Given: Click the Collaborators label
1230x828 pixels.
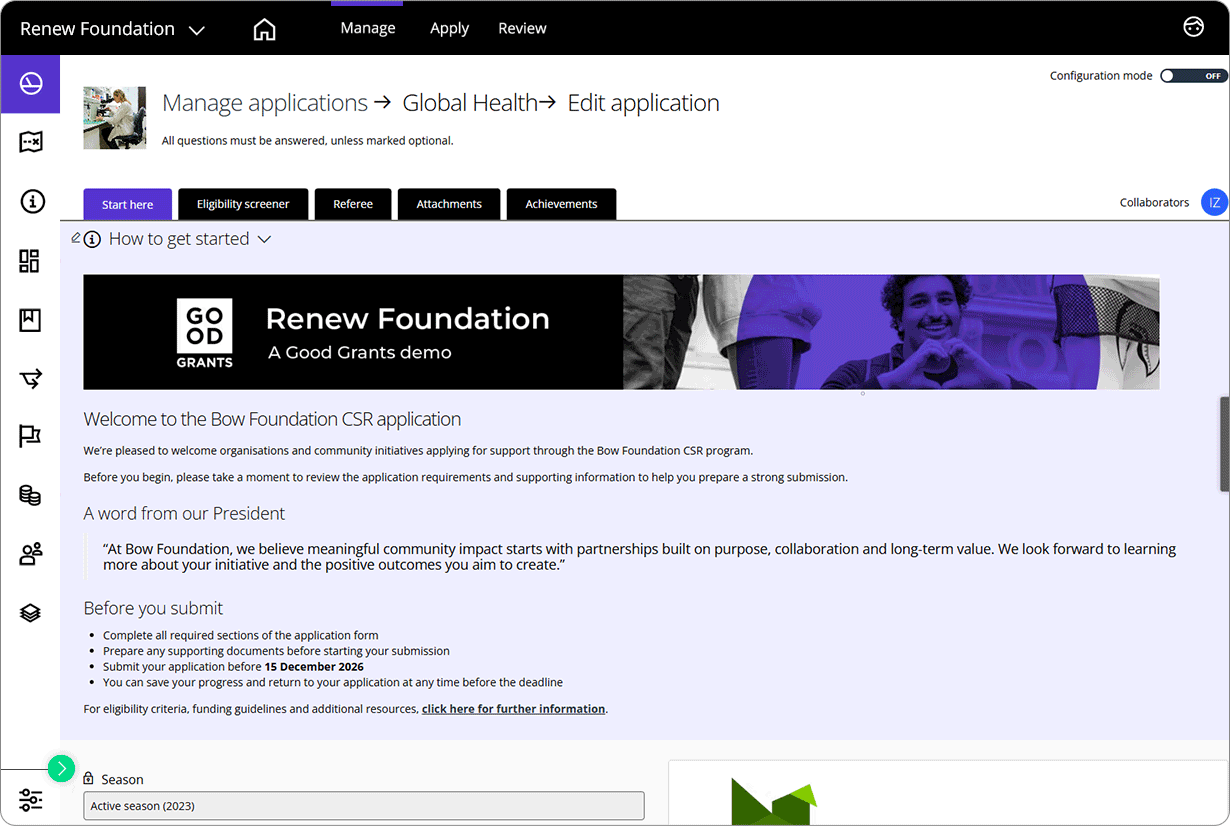Looking at the screenshot, I should (1154, 202).
